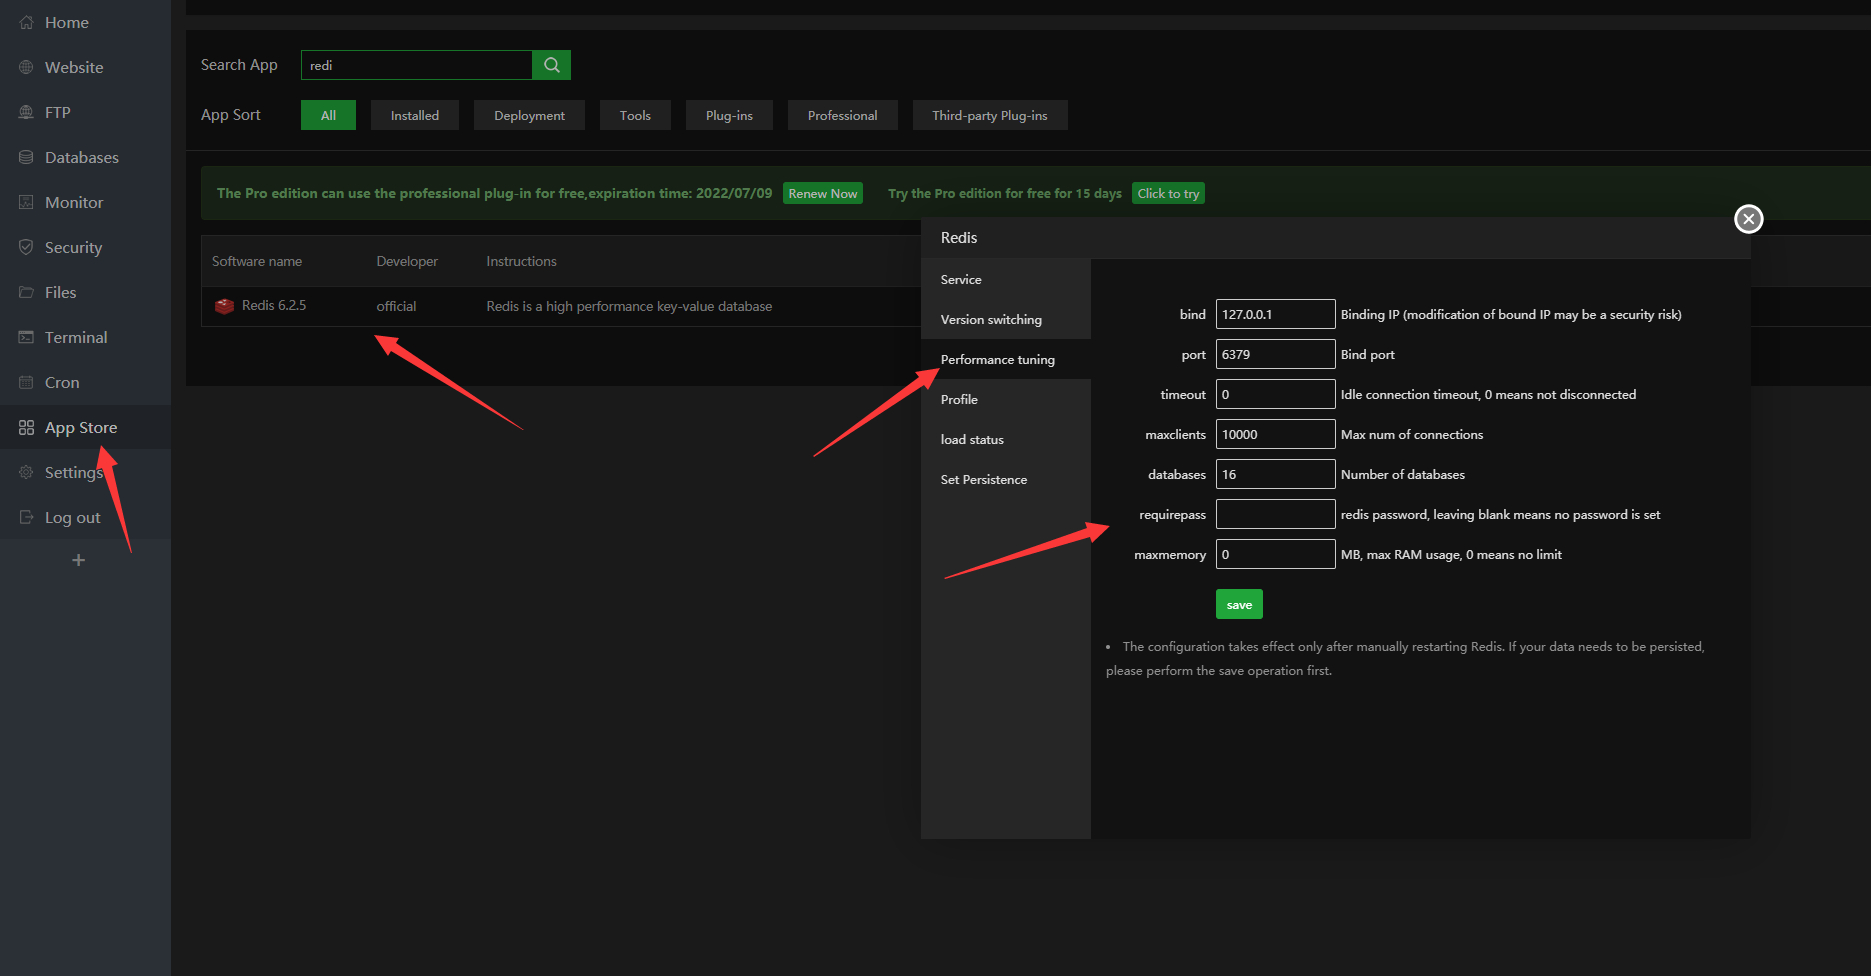Select the Set Persistence tab

pyautogui.click(x=983, y=479)
